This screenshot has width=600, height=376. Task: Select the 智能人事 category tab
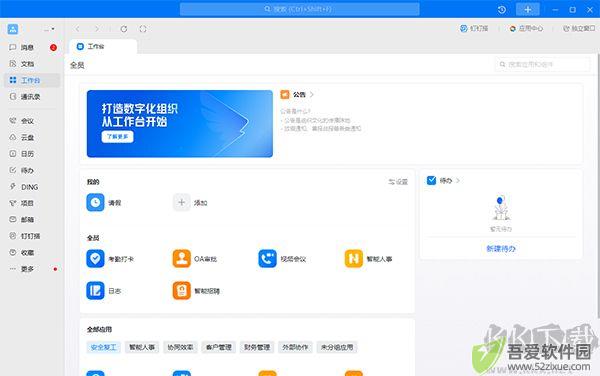pyautogui.click(x=142, y=347)
